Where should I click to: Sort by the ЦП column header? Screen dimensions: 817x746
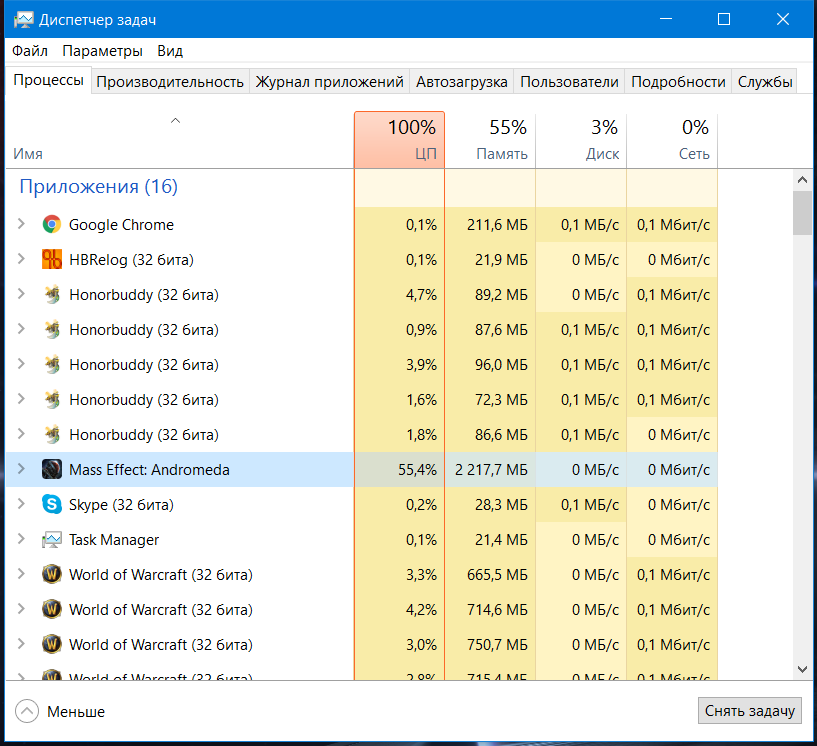[399, 140]
